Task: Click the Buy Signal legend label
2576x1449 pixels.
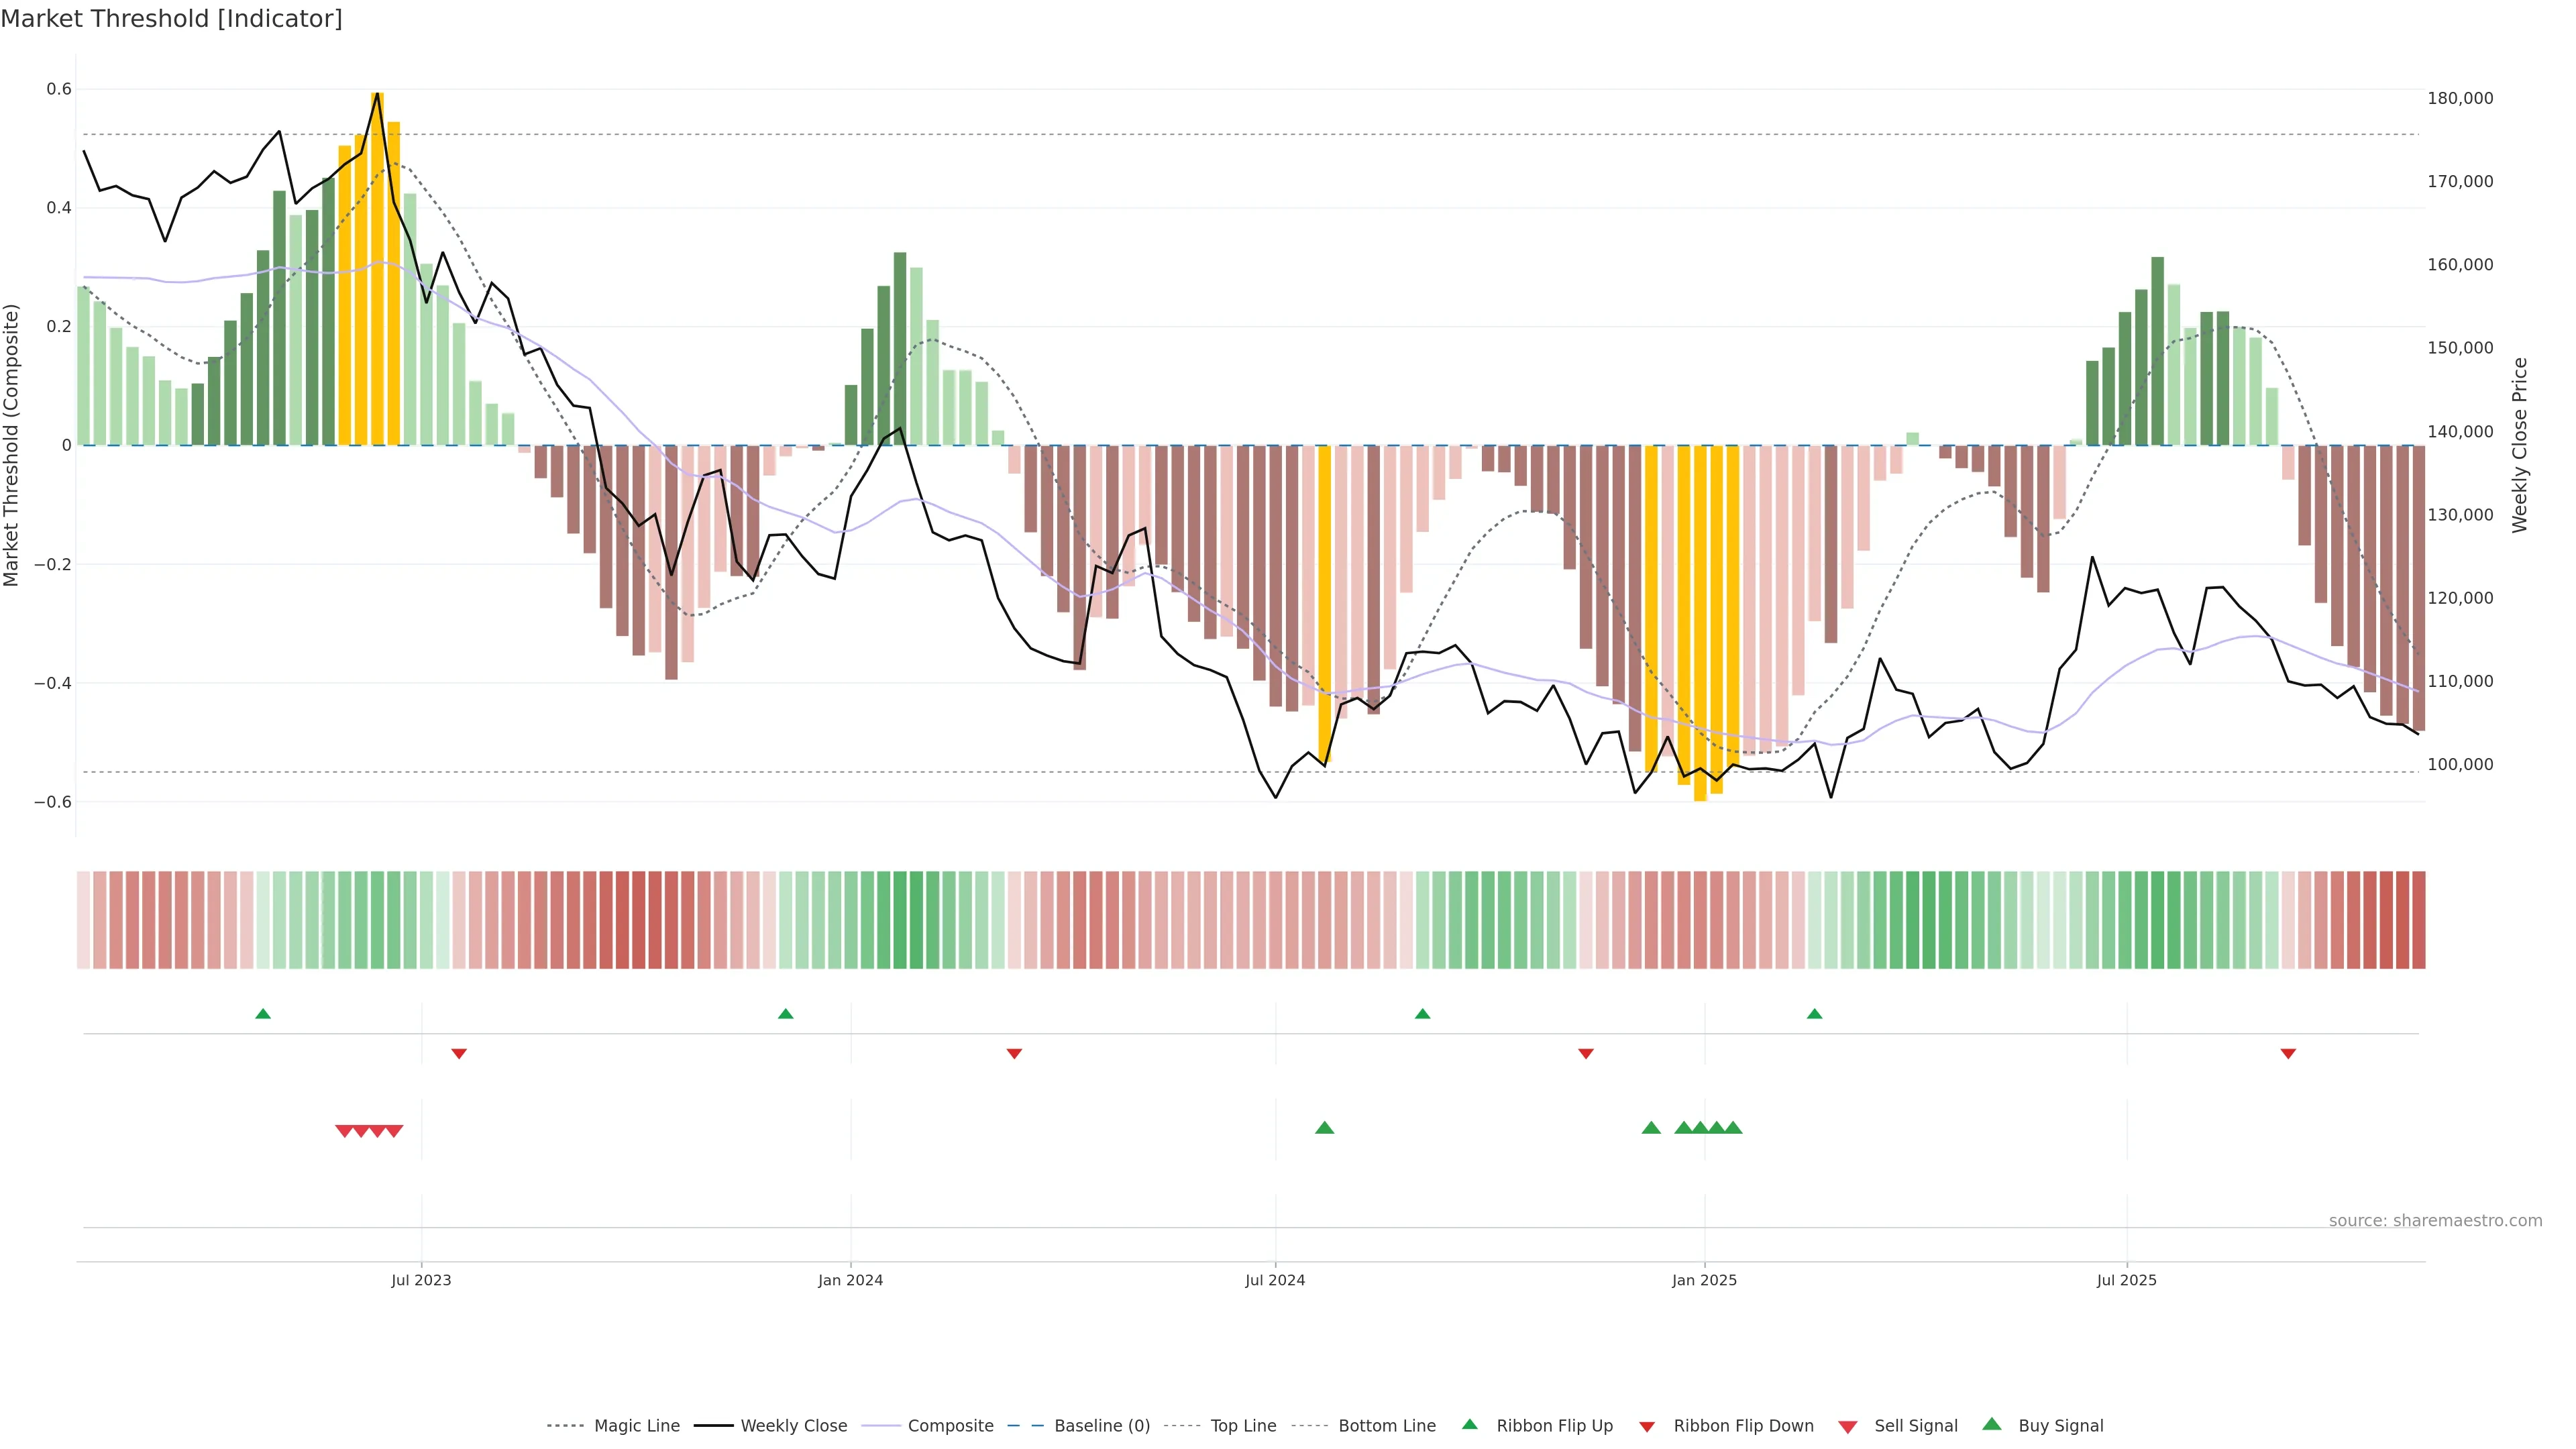Action: click(x=2060, y=1426)
